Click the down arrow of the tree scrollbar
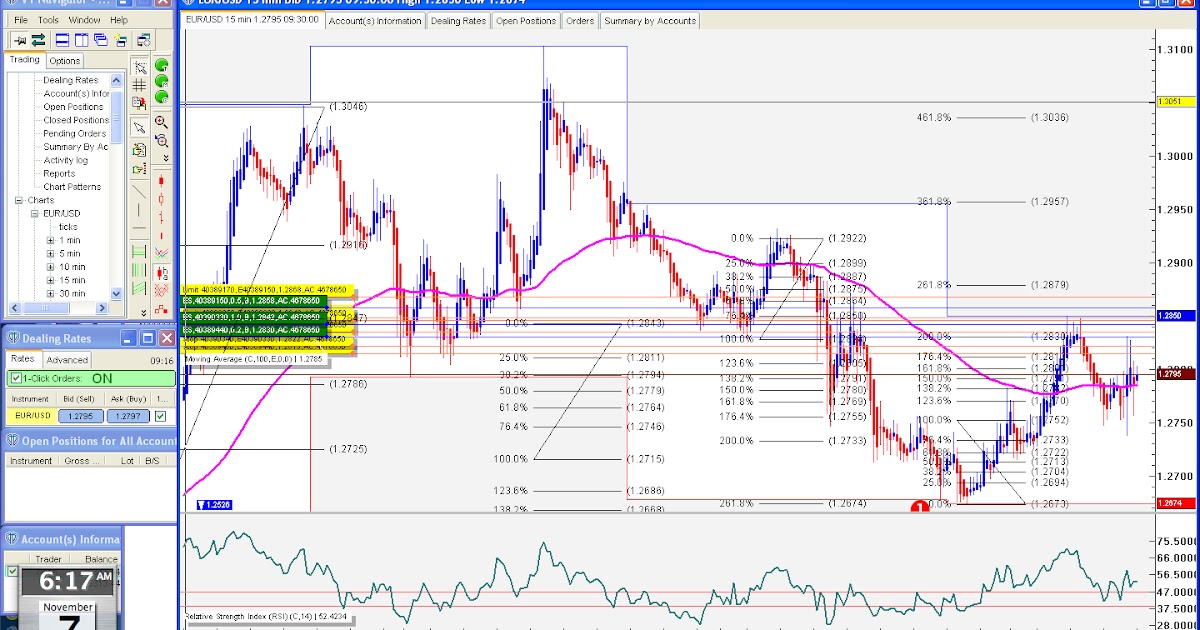The height and width of the screenshot is (630, 1200). point(116,293)
